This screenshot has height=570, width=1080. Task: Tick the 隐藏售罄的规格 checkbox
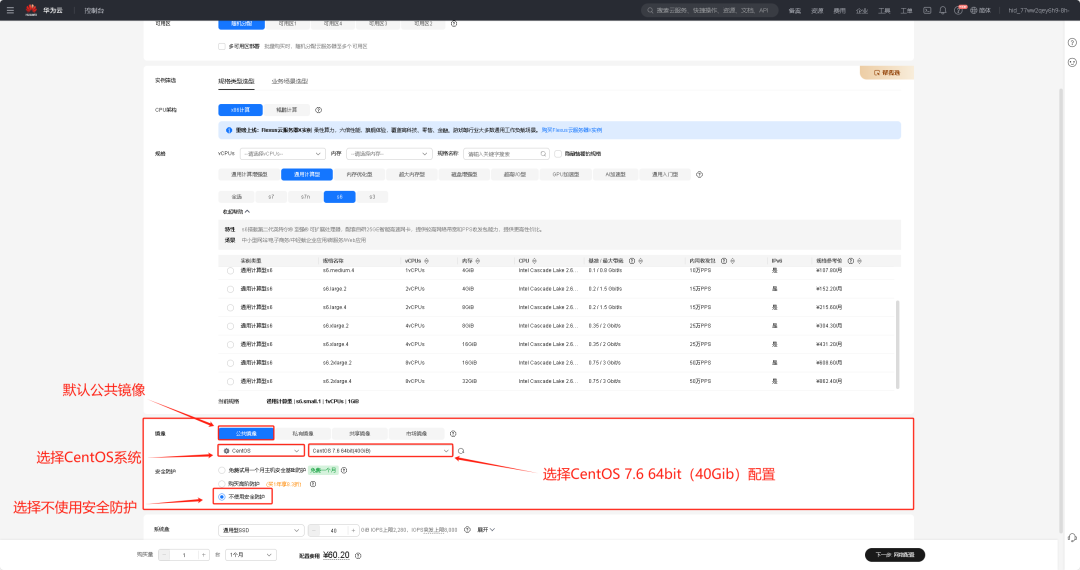558,154
